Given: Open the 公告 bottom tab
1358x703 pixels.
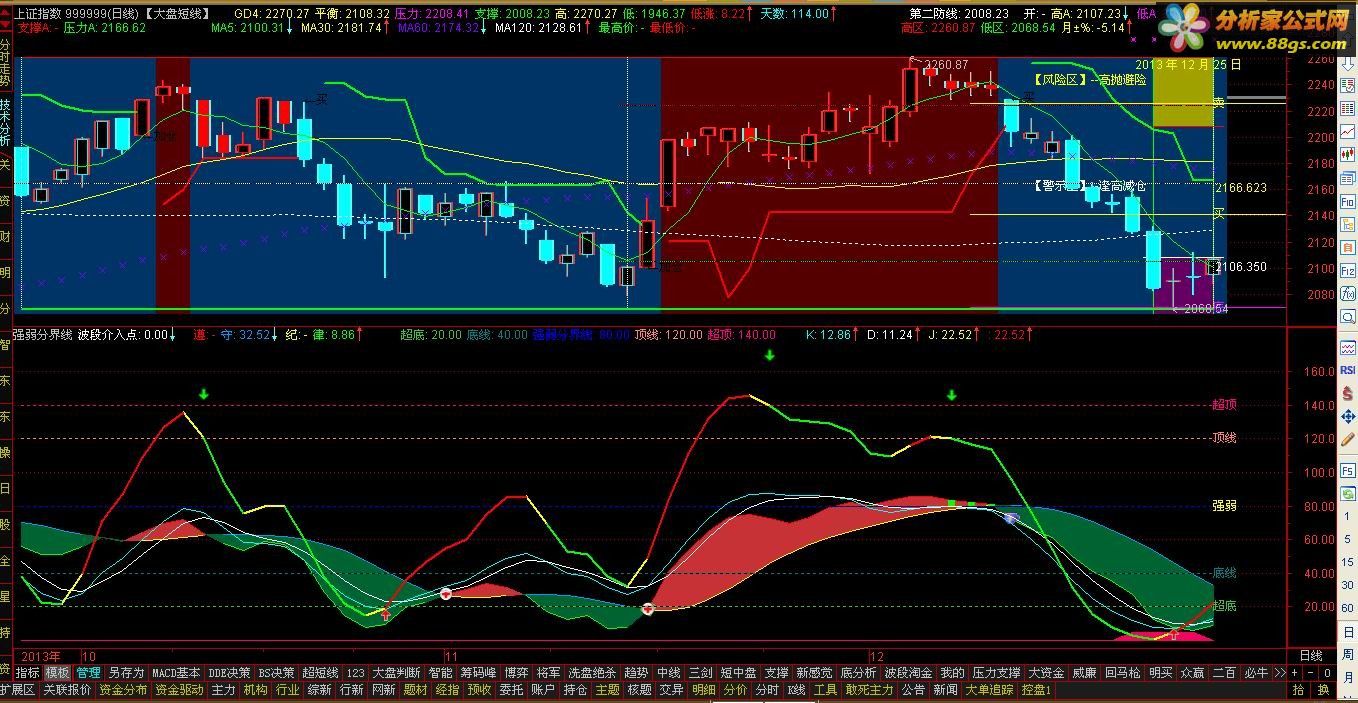Looking at the screenshot, I should pyautogui.click(x=913, y=690).
